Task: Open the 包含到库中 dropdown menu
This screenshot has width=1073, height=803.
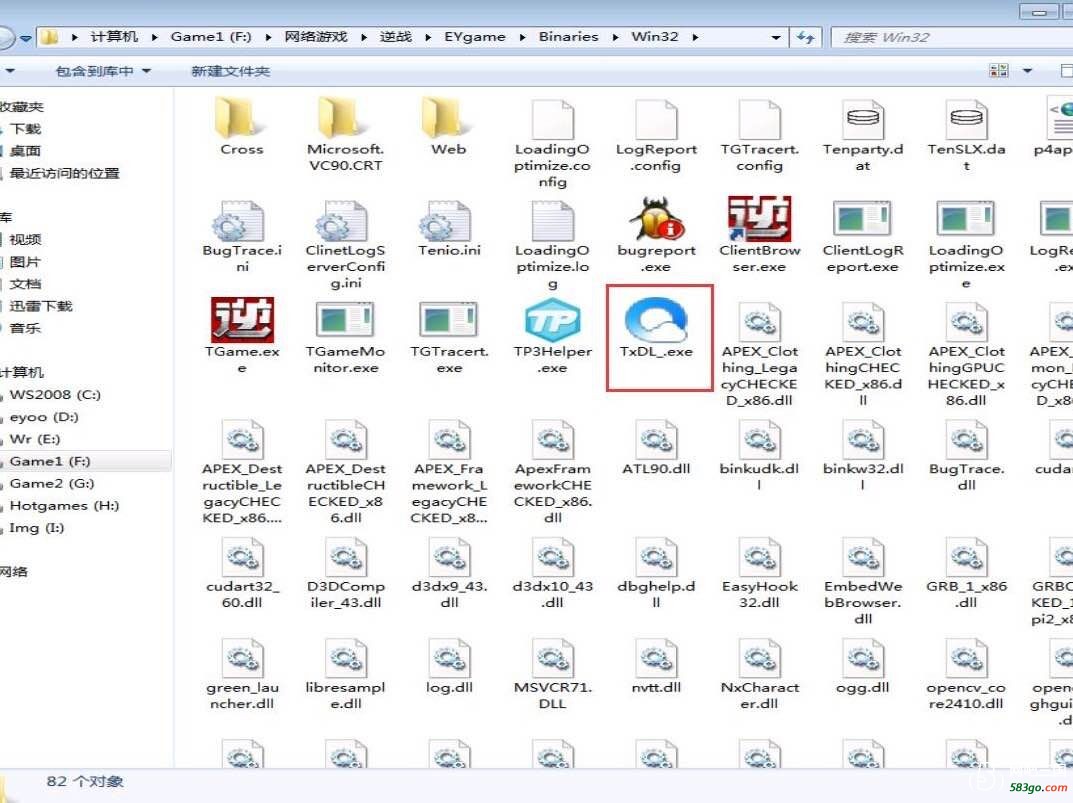Action: point(103,71)
